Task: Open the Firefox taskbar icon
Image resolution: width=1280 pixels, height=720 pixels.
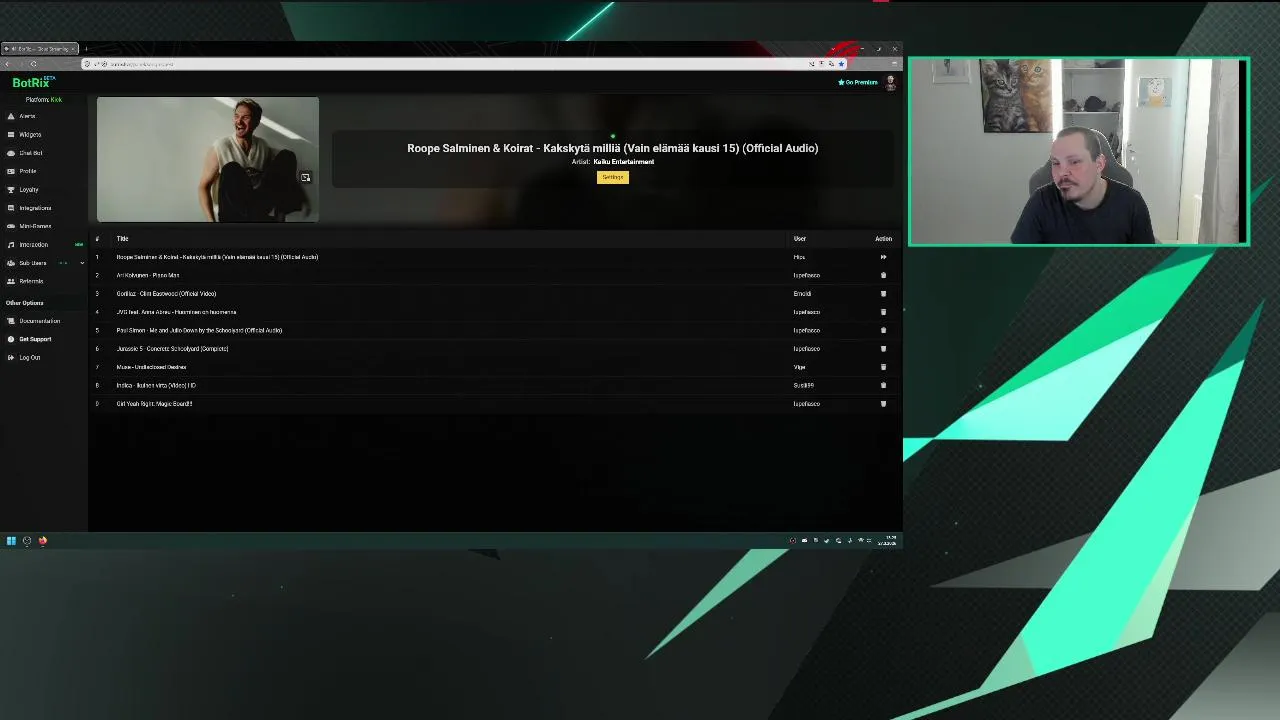Action: pos(43,541)
